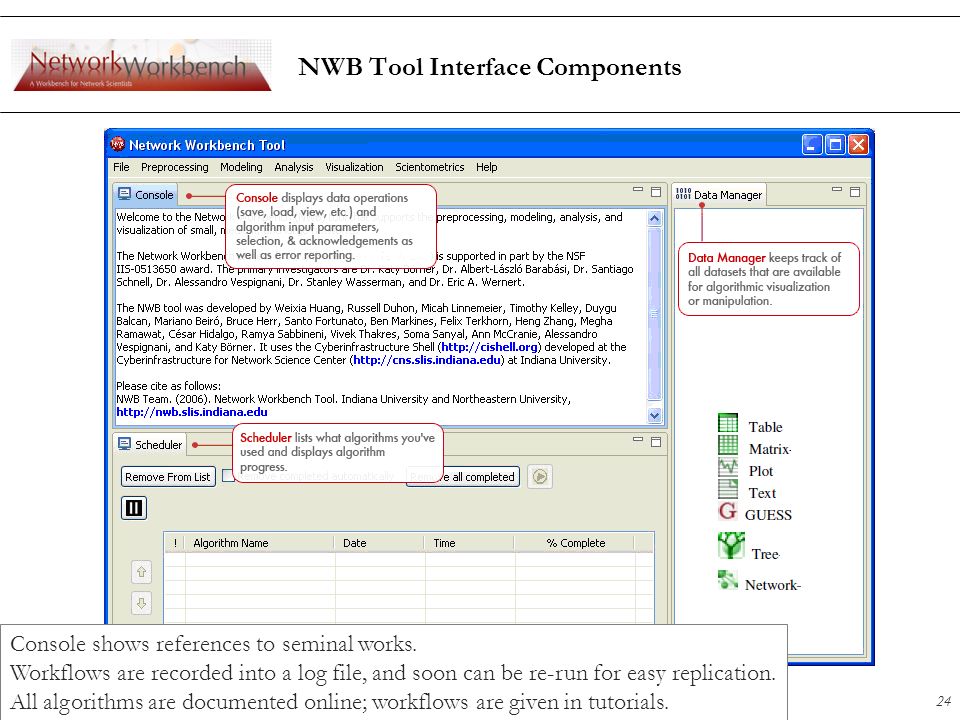The width and height of the screenshot is (960, 720).
Task: Open the Preprocessing menu
Action: (174, 167)
